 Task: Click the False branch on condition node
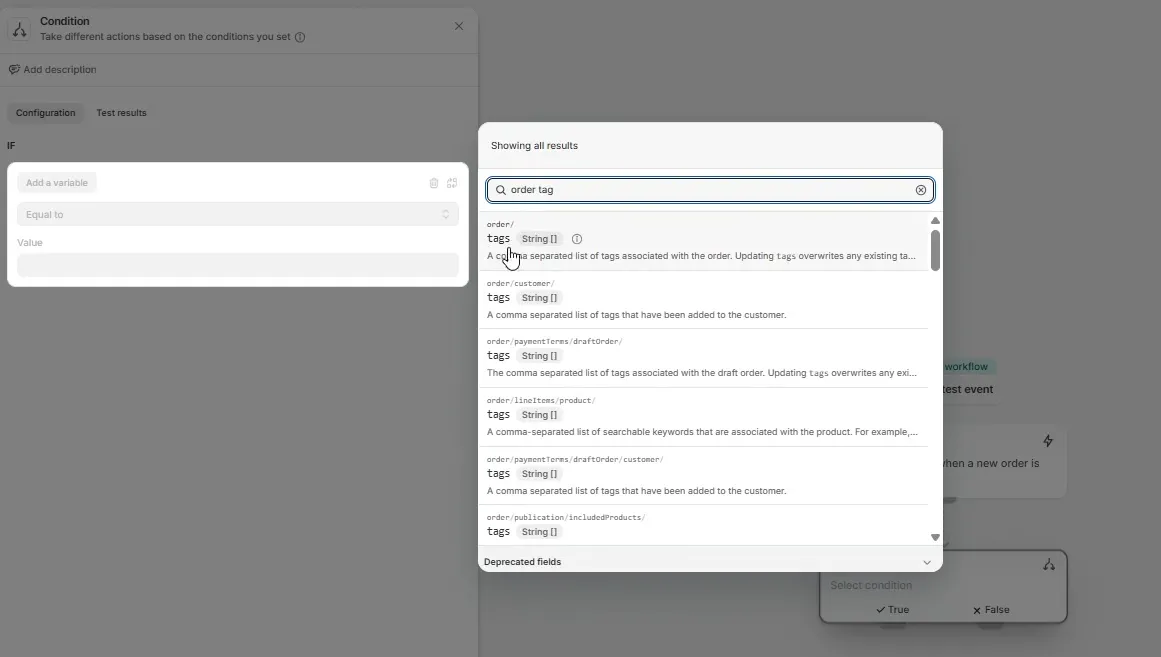pos(991,610)
